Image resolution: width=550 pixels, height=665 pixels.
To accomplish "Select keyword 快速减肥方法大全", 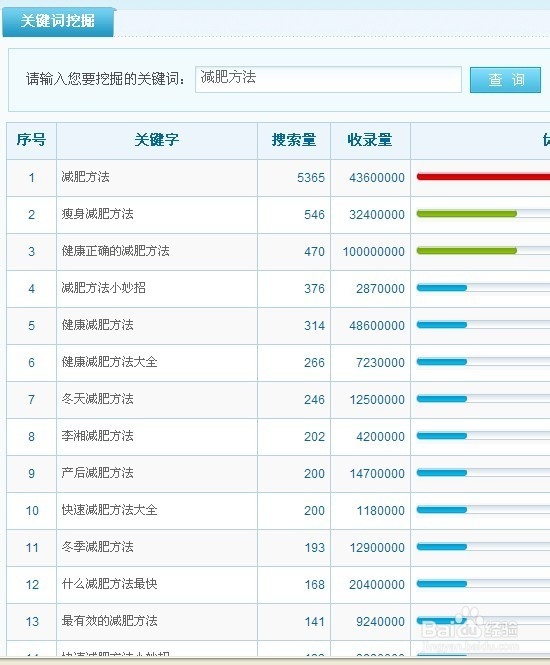I will point(109,510).
